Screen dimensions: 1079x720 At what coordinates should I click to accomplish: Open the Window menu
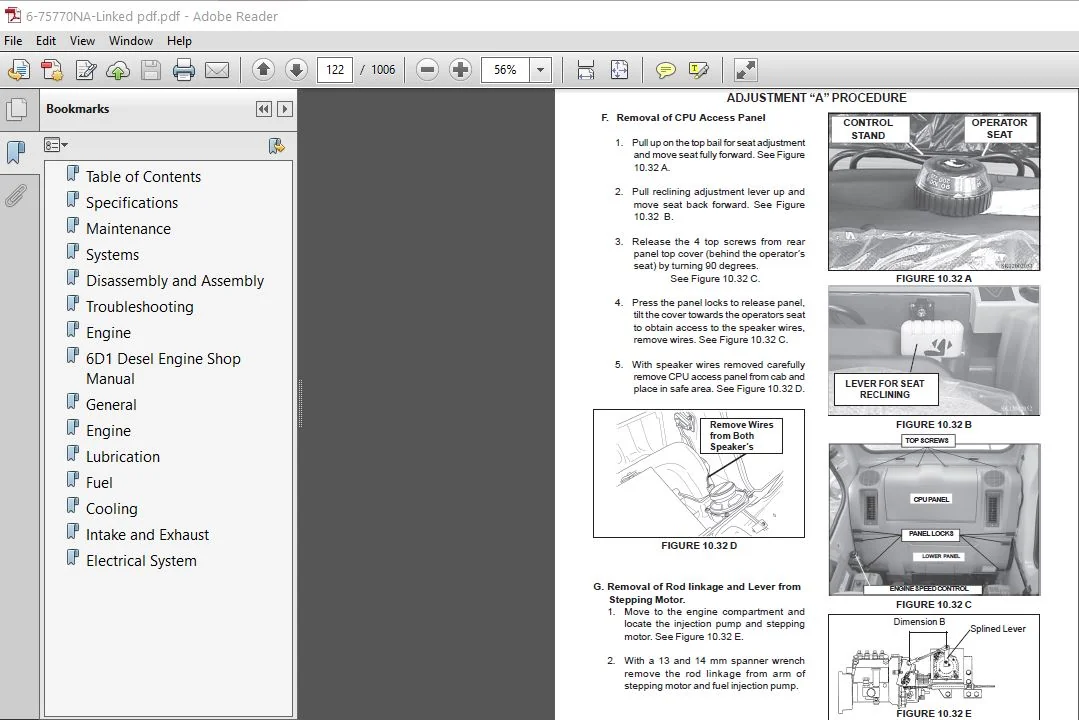pos(131,41)
